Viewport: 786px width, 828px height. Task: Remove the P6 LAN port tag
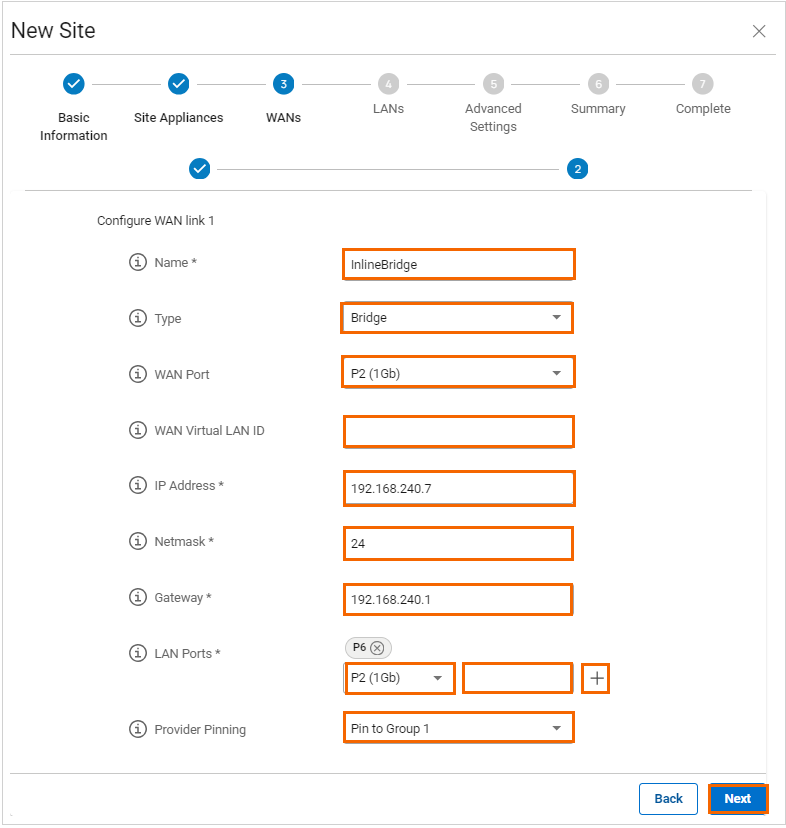pyautogui.click(x=377, y=648)
